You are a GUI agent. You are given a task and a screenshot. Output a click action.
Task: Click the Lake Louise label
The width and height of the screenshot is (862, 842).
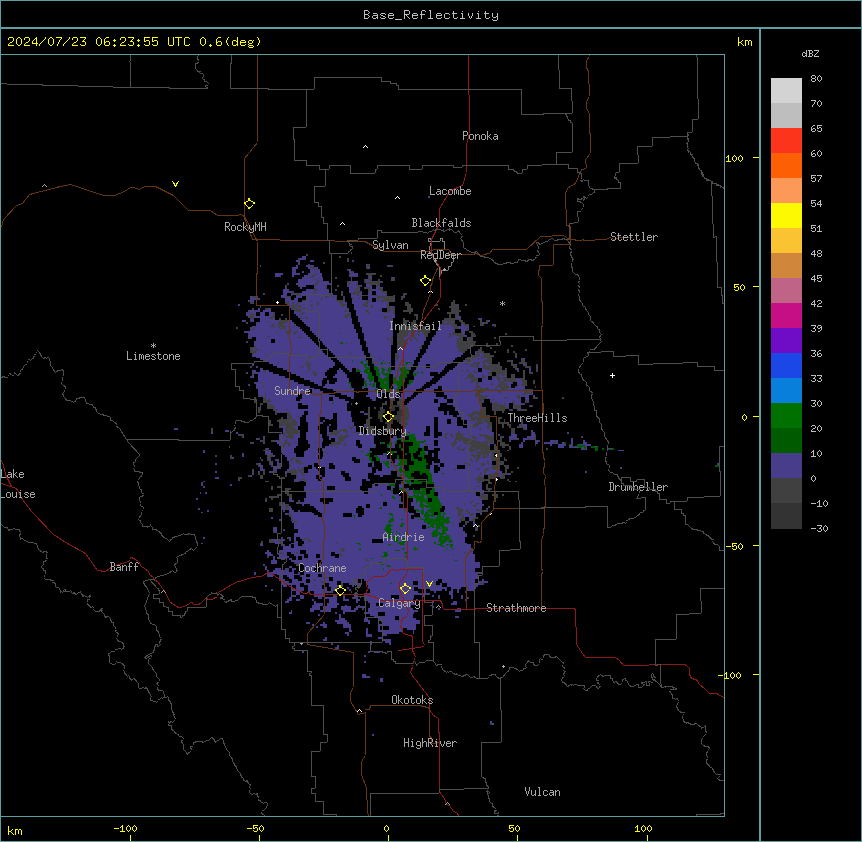pos(18,484)
